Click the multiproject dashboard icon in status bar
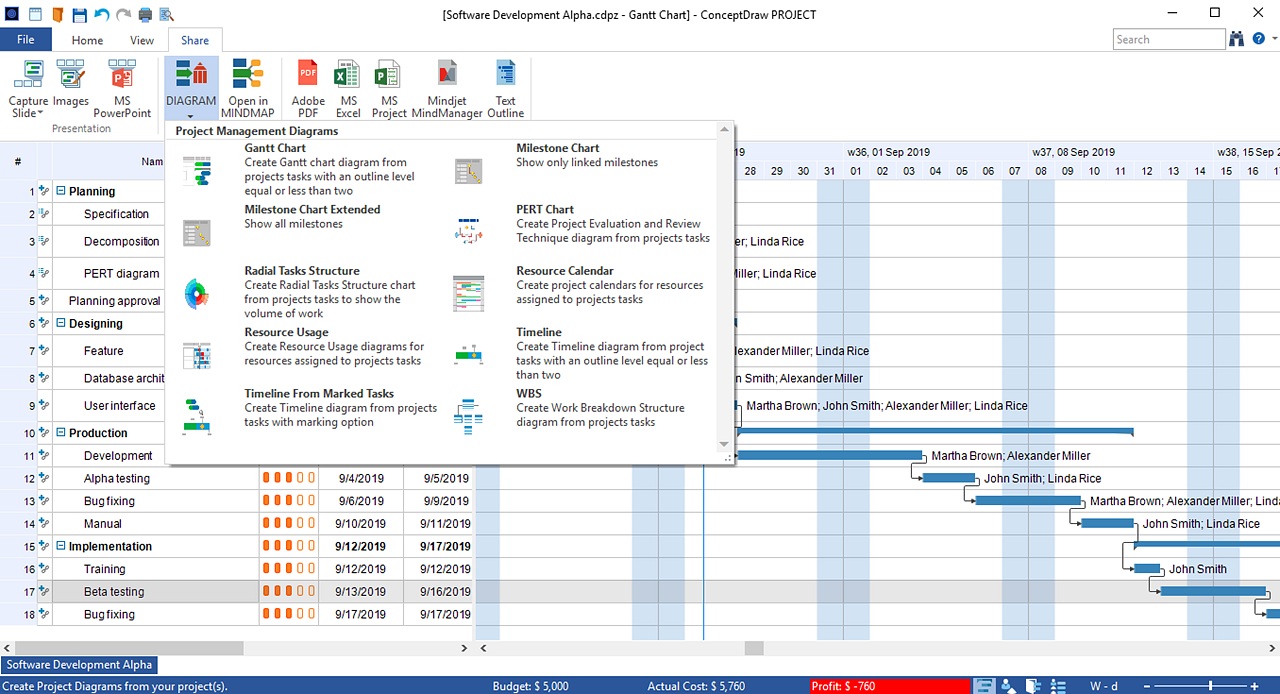 pos(1033,686)
